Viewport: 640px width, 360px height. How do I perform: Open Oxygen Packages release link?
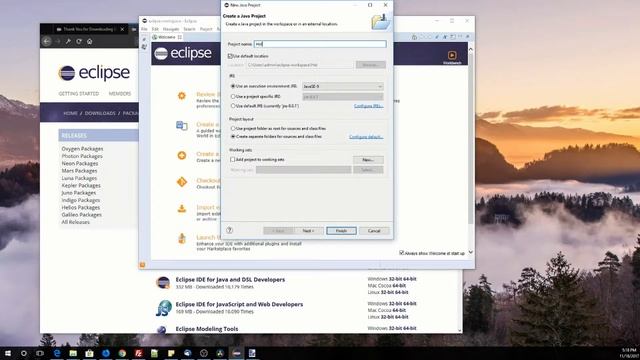(82, 149)
